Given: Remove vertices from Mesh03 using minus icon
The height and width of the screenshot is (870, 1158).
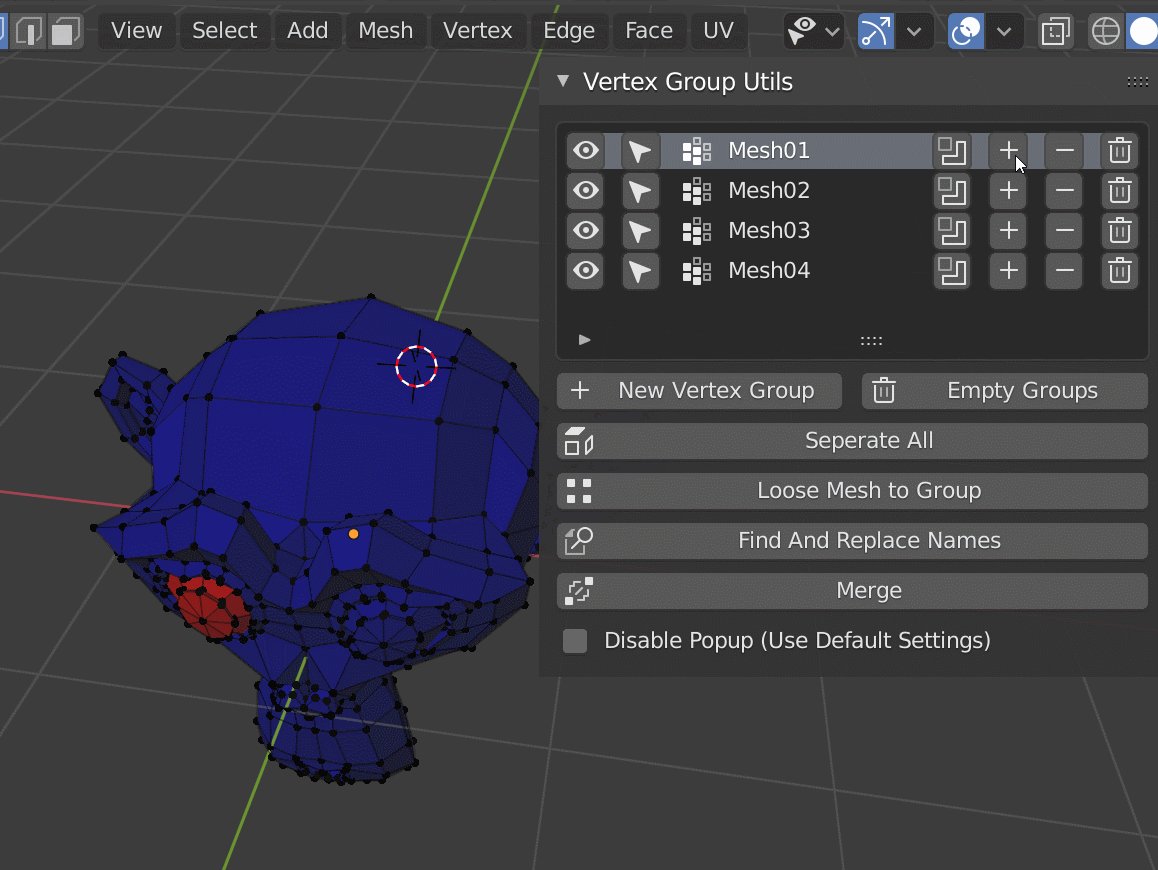Looking at the screenshot, I should [1064, 231].
